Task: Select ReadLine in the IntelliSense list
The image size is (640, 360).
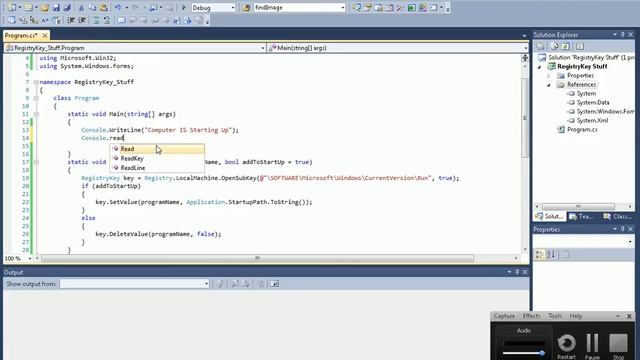Action: coord(158,168)
